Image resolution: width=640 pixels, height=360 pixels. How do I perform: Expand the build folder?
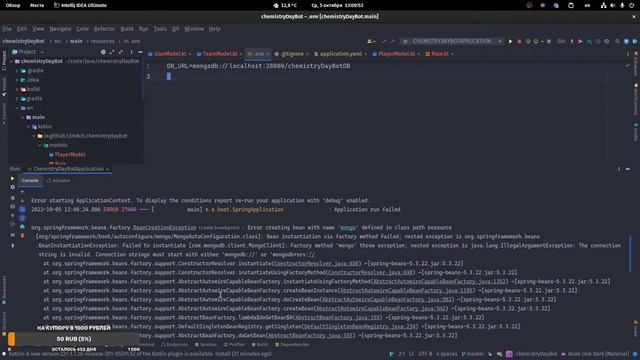(18, 89)
